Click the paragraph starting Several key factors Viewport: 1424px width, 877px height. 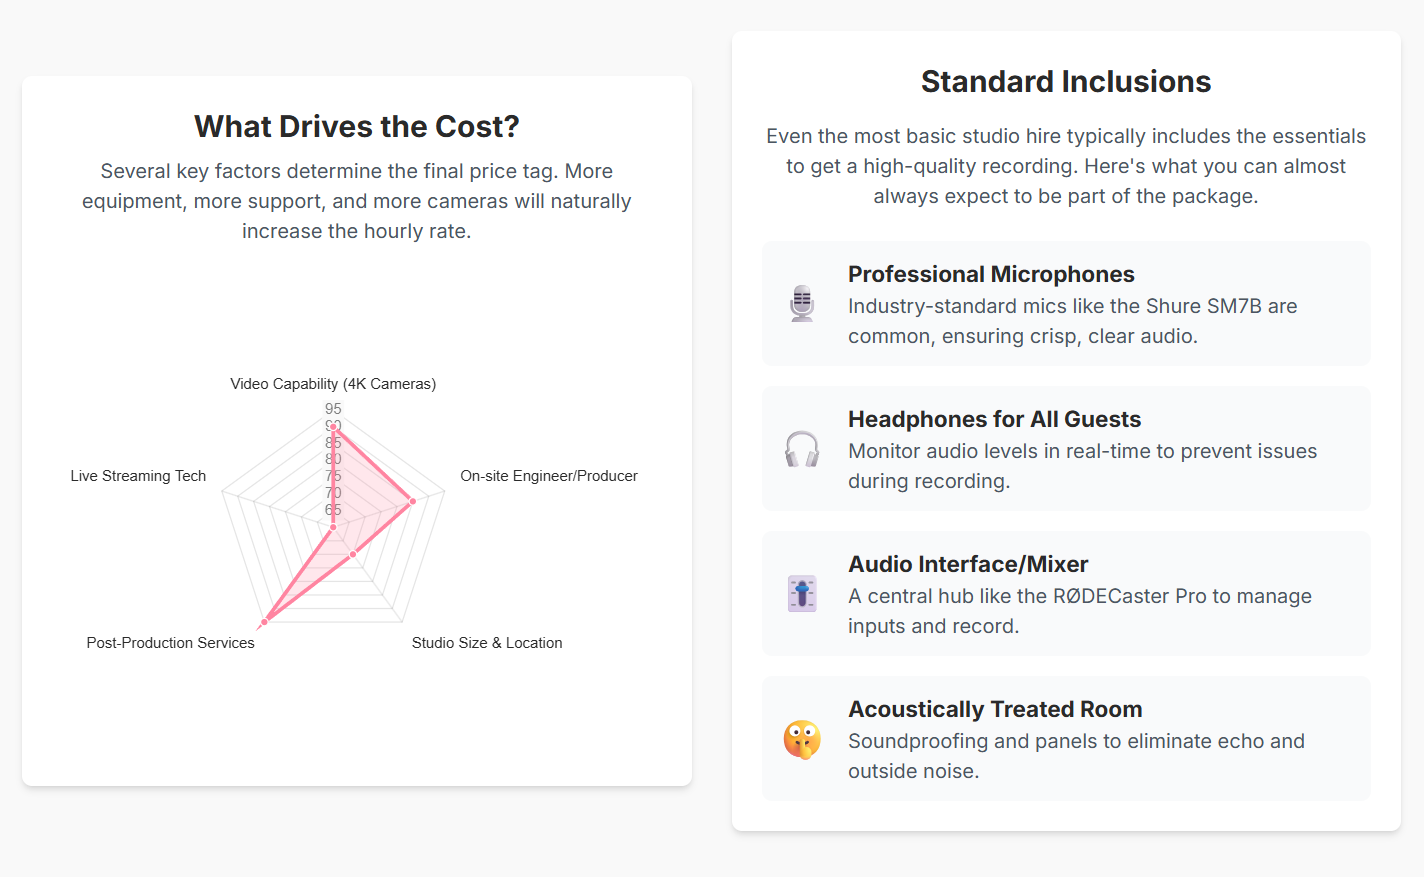tap(357, 201)
